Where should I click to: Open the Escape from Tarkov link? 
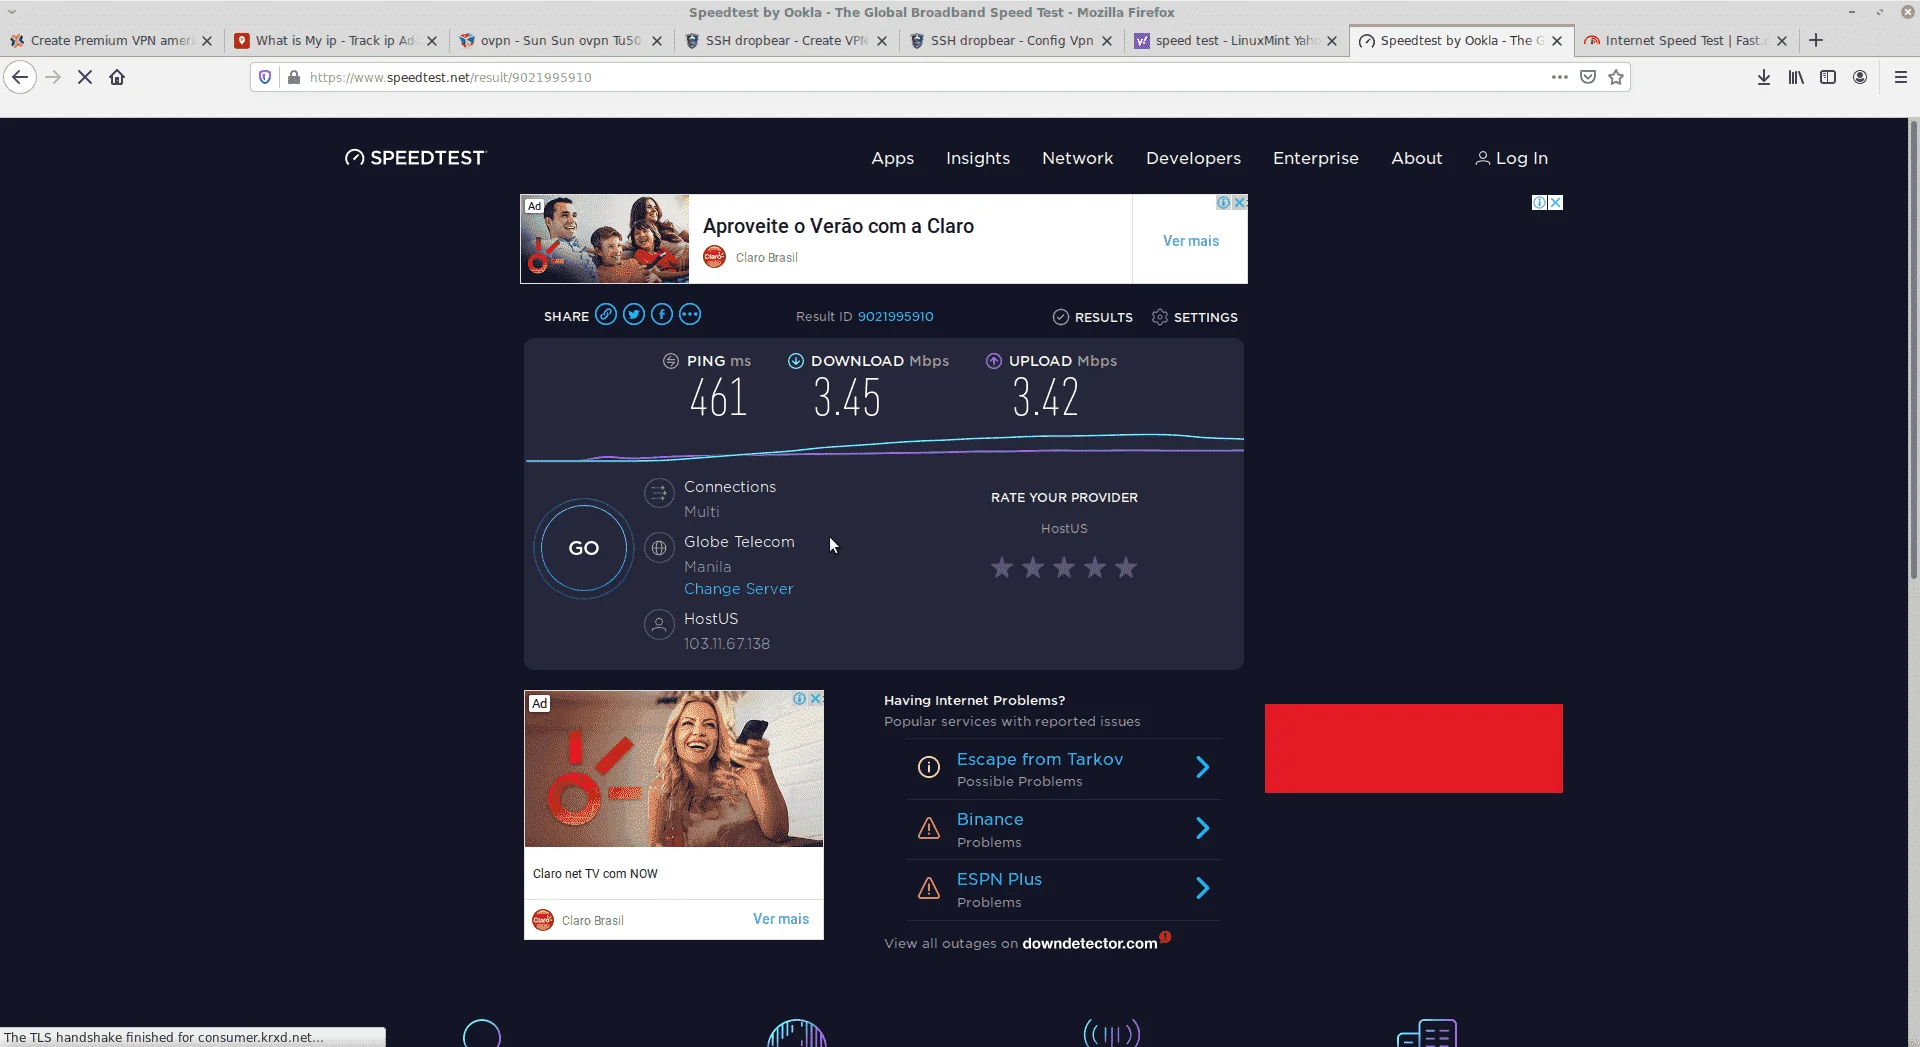coord(1040,759)
